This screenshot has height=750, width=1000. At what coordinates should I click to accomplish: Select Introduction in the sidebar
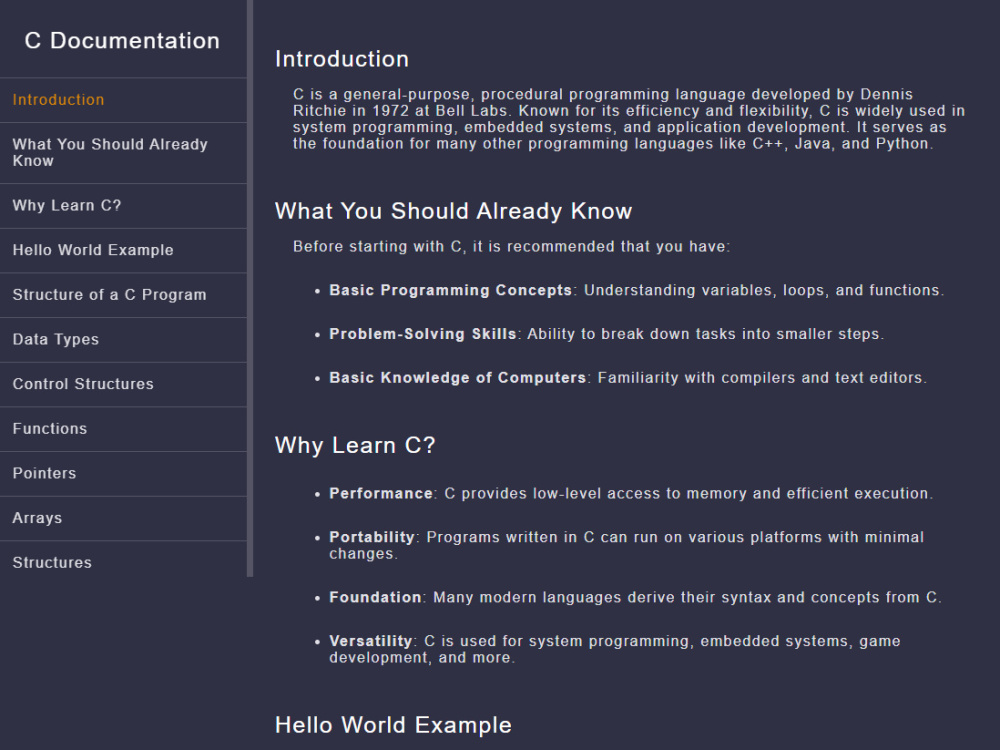click(58, 100)
